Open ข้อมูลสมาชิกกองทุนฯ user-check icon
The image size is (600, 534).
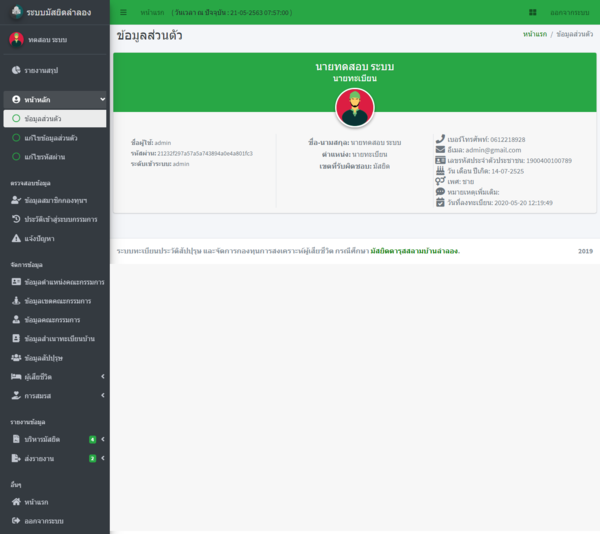pyautogui.click(x=16, y=200)
